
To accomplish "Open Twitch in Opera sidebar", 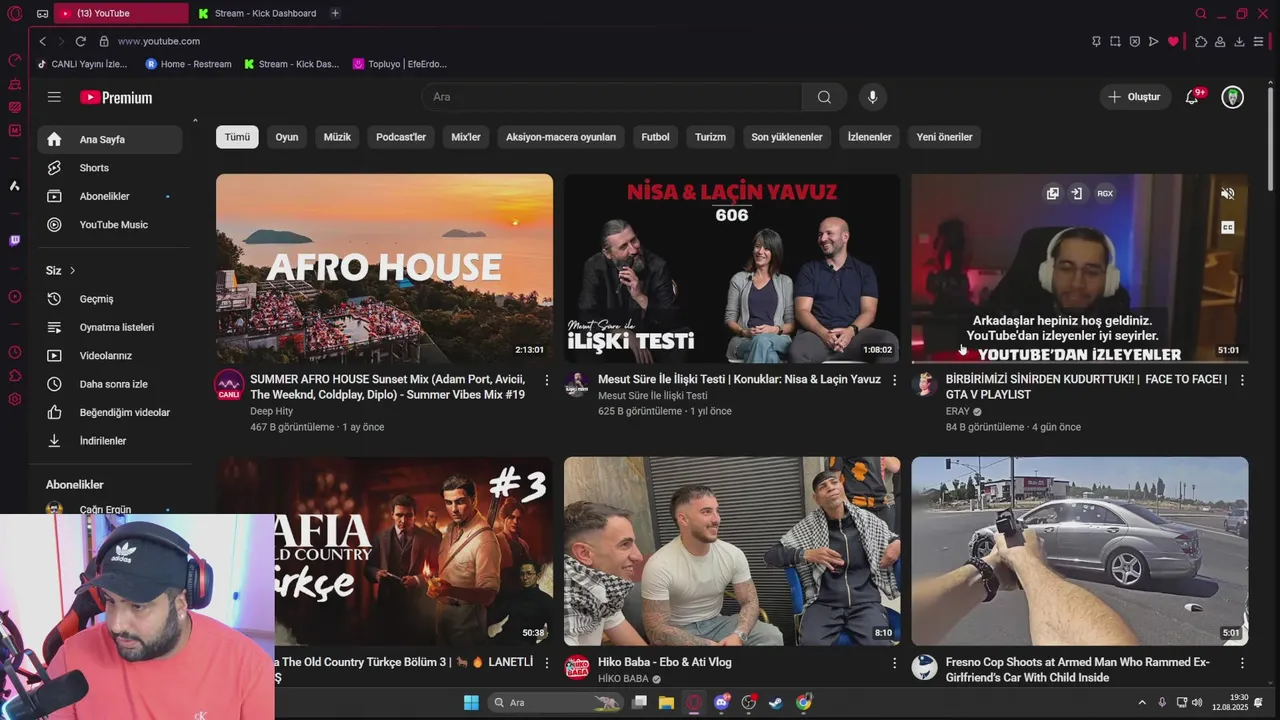I will (x=14, y=240).
